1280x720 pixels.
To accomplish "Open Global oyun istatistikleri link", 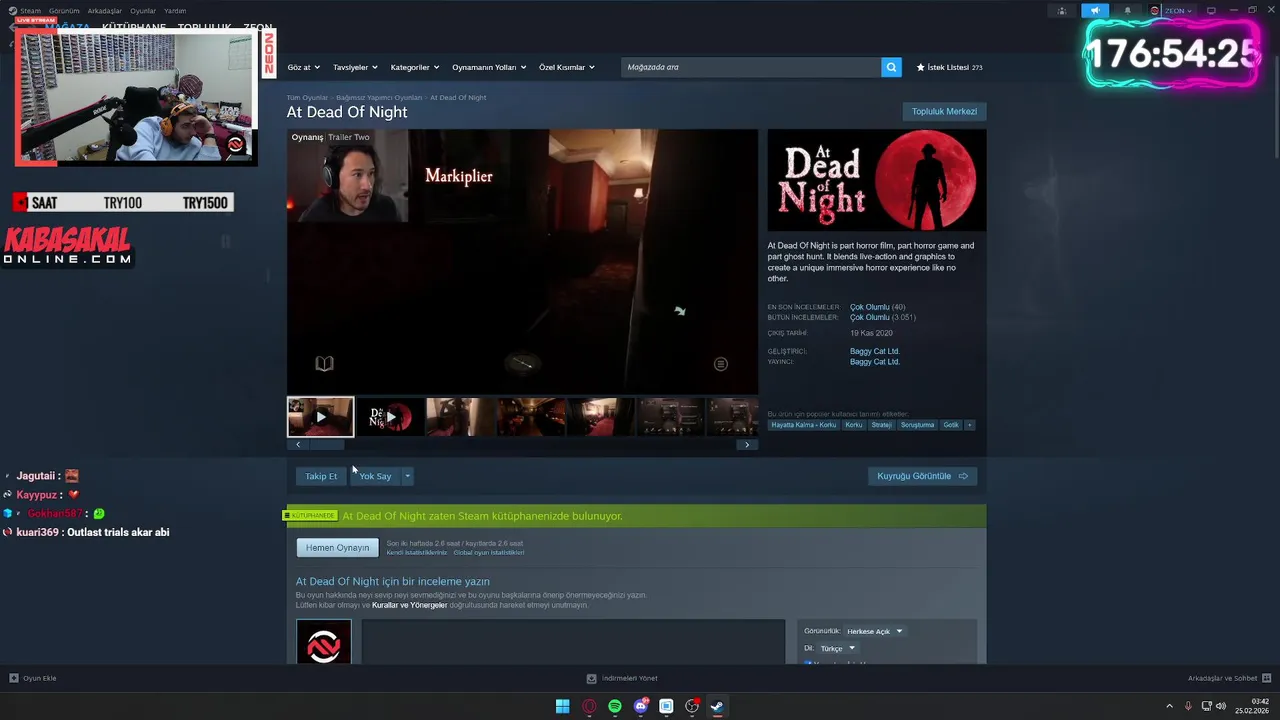I will pyautogui.click(x=489, y=553).
